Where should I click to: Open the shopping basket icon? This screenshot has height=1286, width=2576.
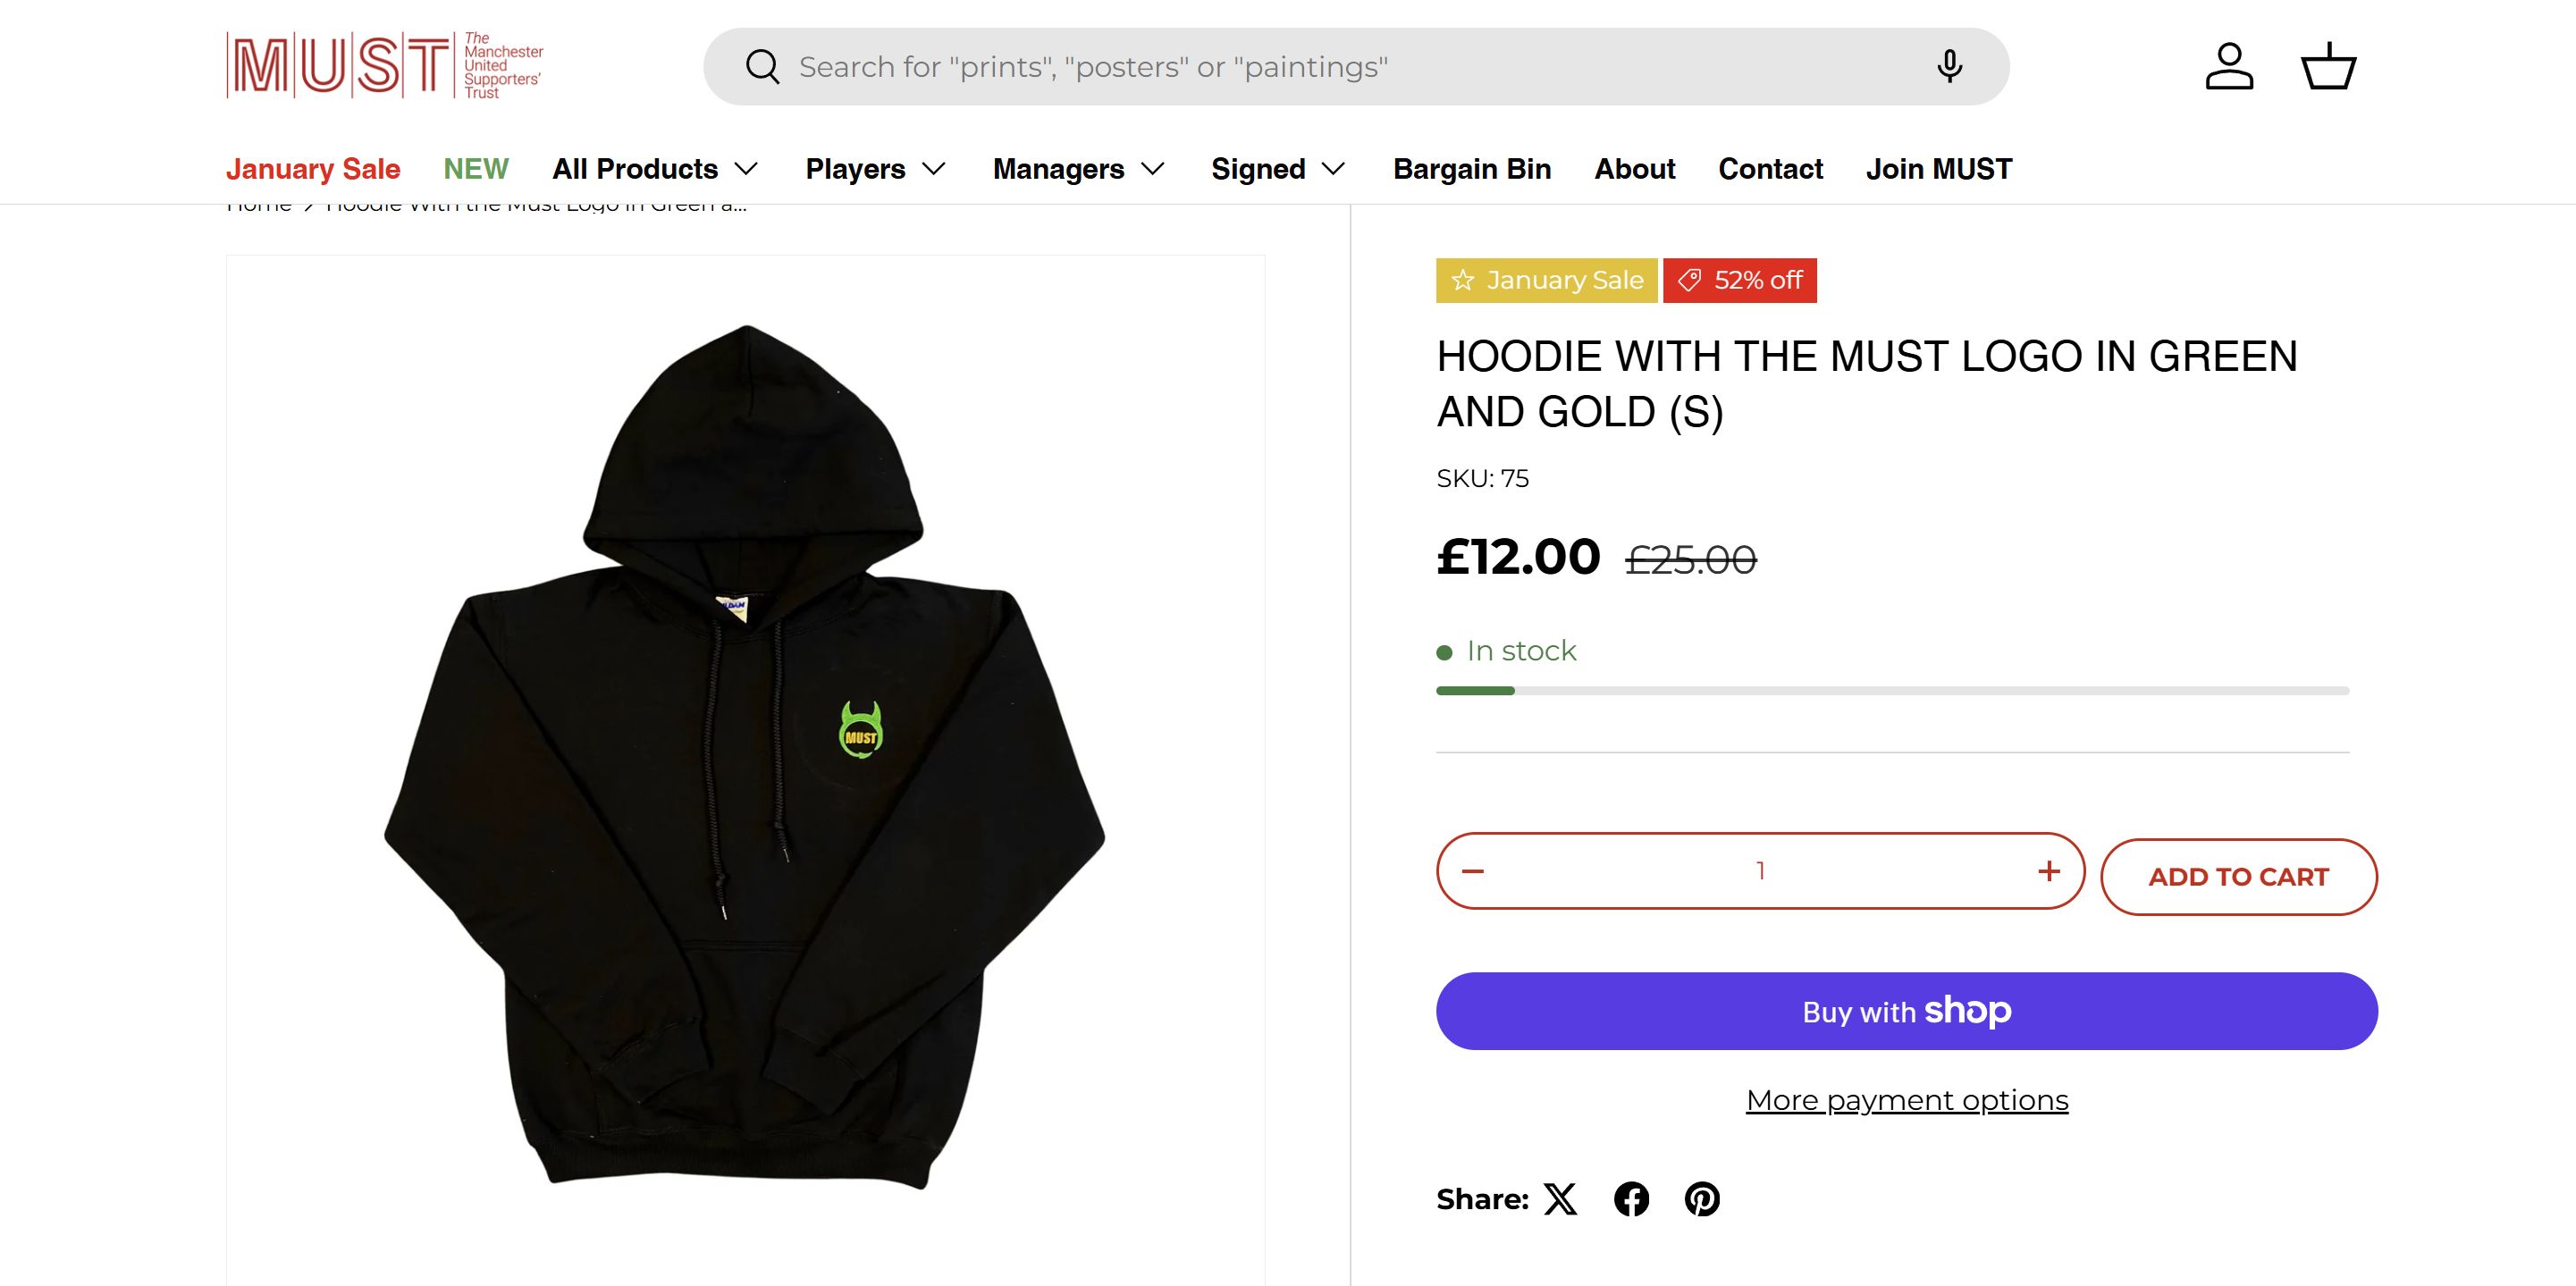point(2329,67)
